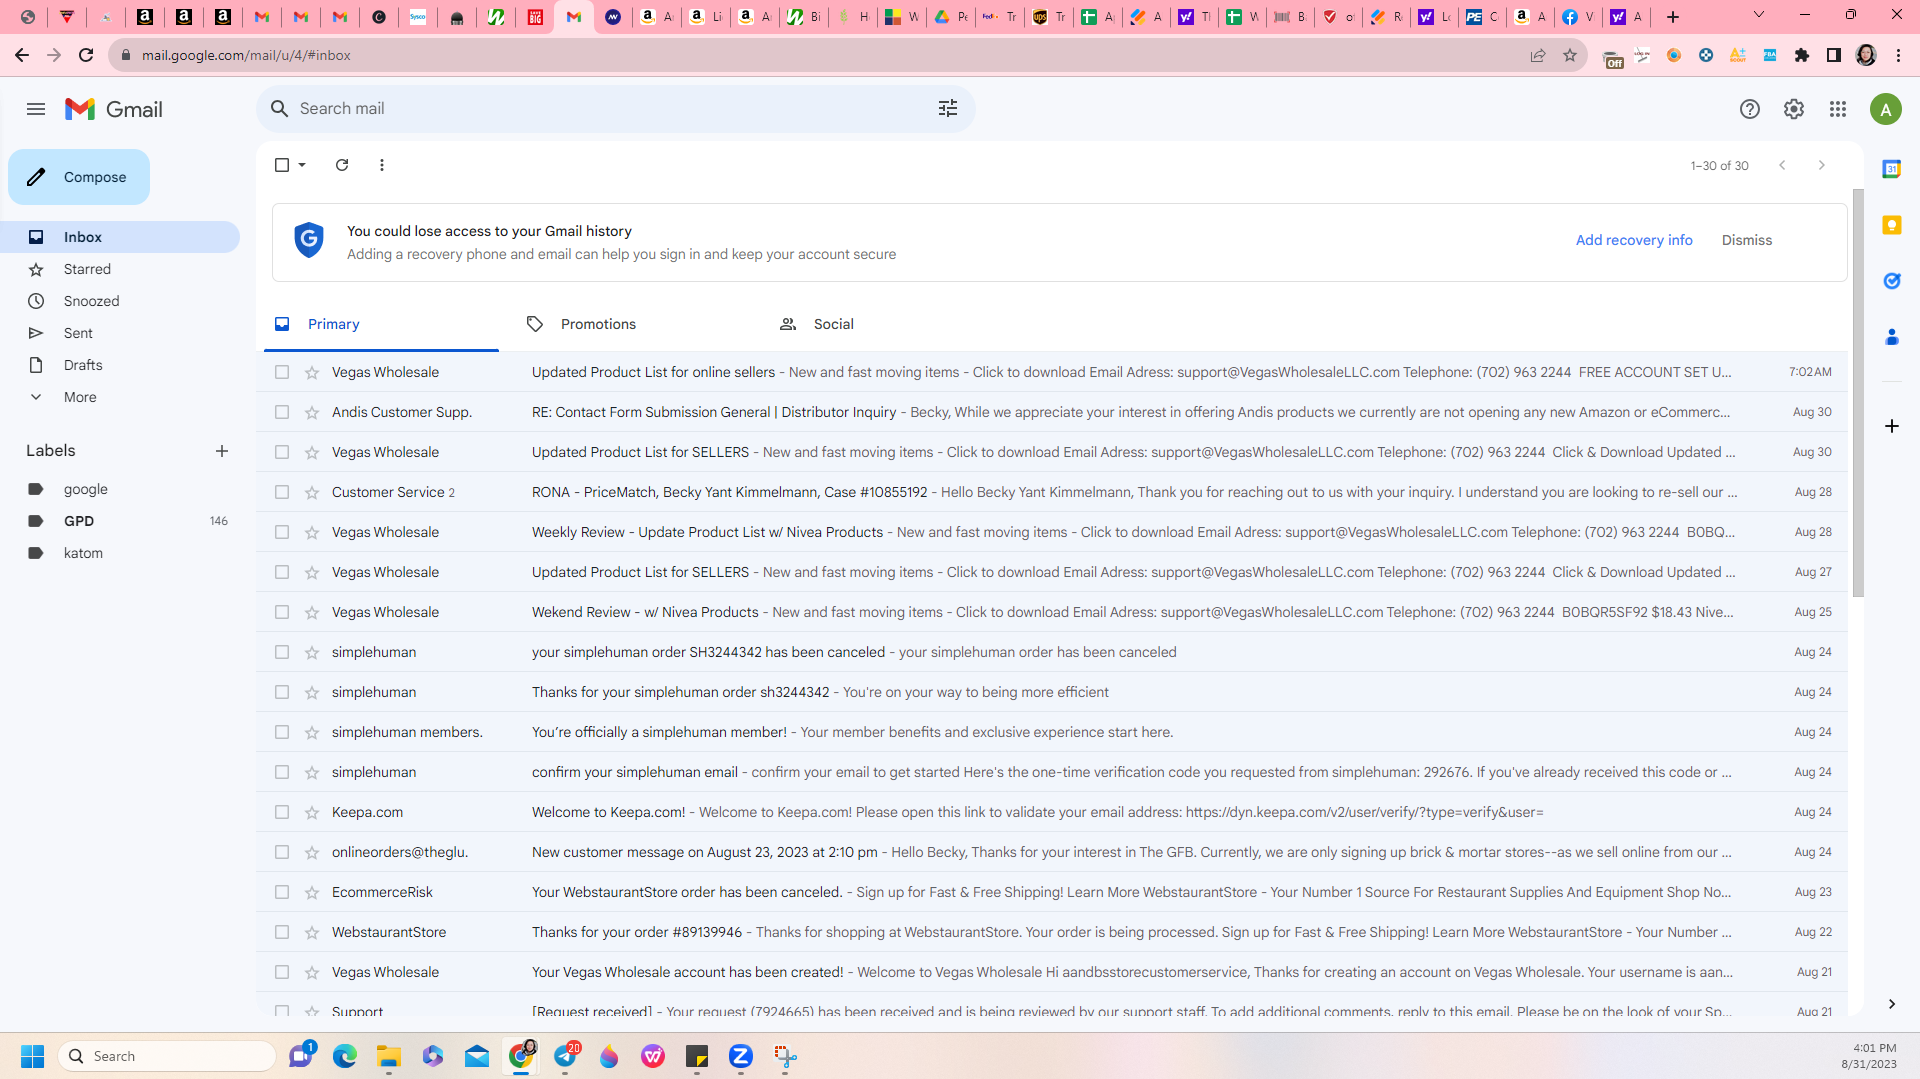Open the google label
This screenshot has height=1079, width=1920.
click(x=120, y=489)
